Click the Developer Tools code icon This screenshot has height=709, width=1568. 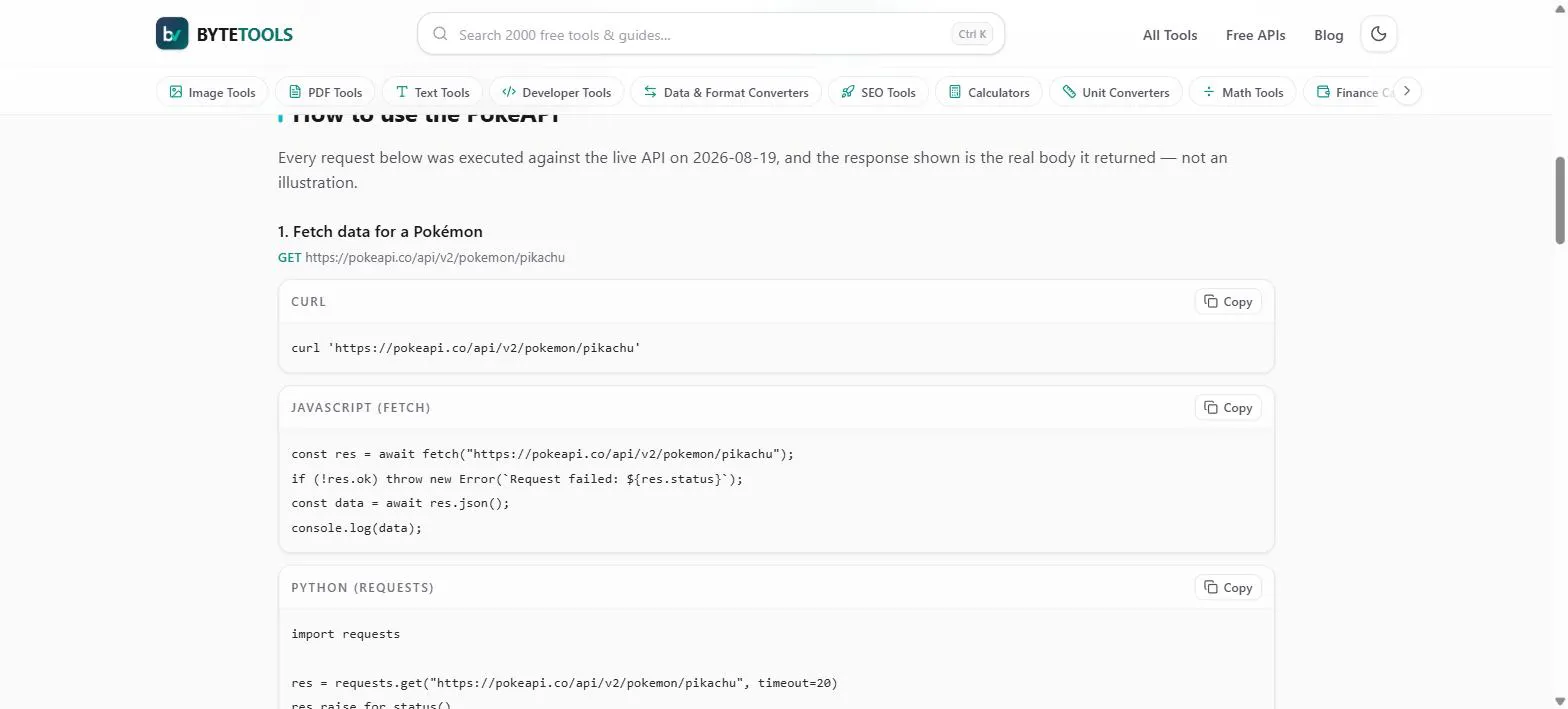point(509,92)
